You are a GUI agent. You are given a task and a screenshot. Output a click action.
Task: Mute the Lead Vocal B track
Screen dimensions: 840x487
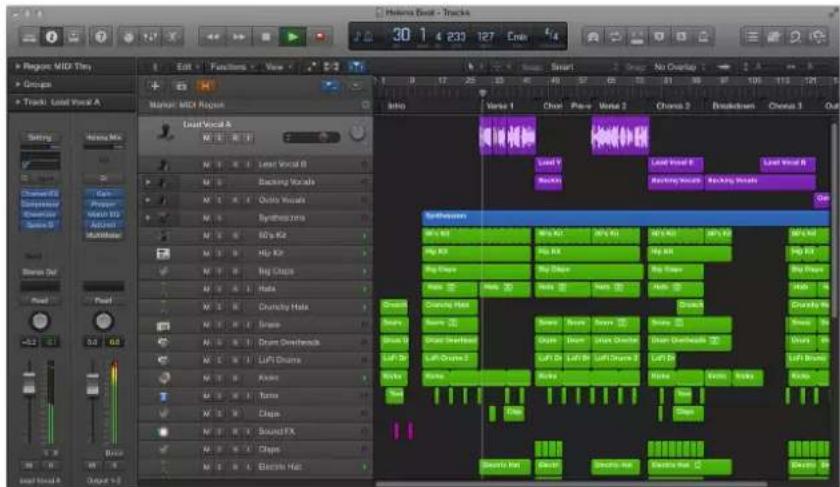[207, 164]
